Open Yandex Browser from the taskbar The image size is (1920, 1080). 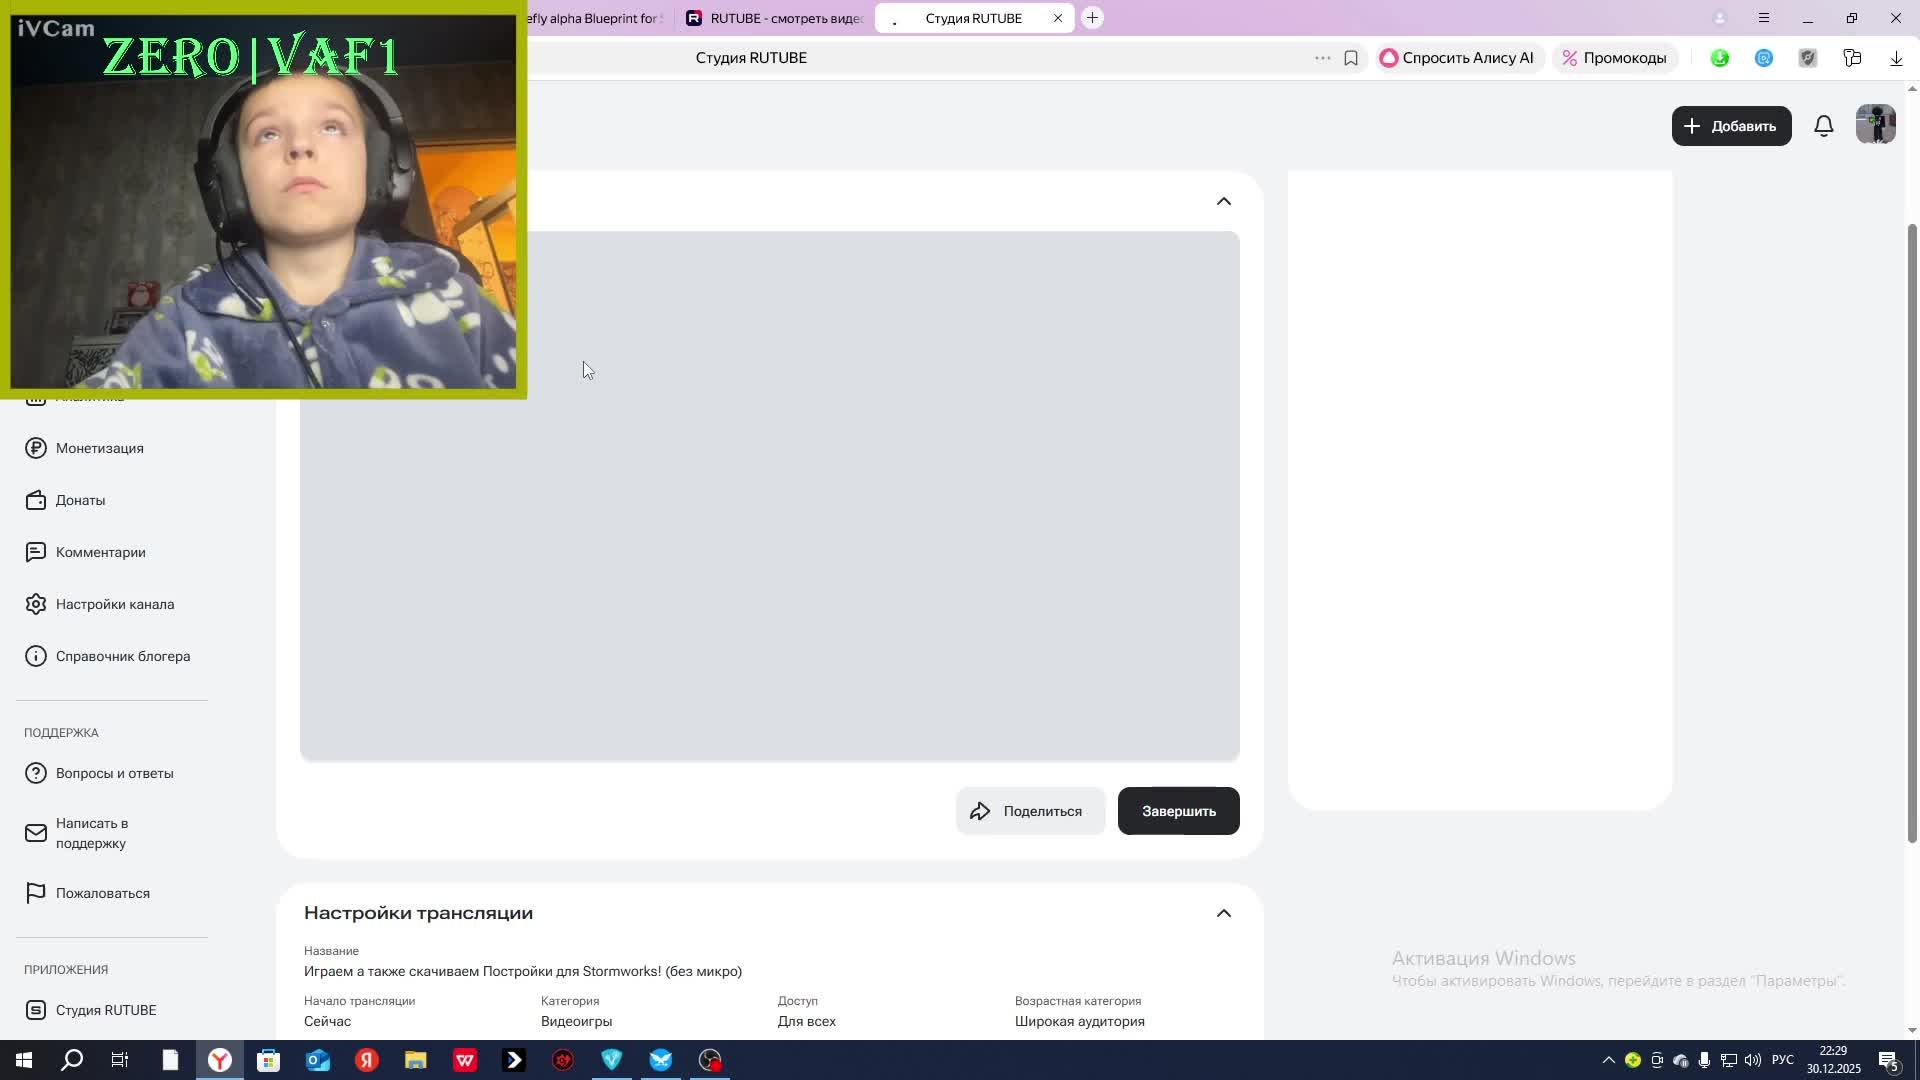(x=220, y=1060)
